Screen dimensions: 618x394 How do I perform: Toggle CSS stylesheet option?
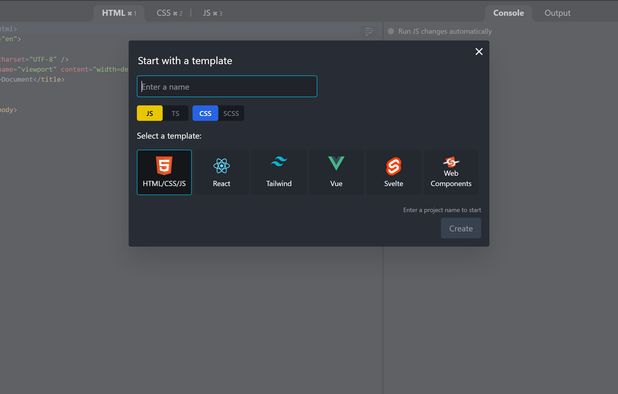205,113
